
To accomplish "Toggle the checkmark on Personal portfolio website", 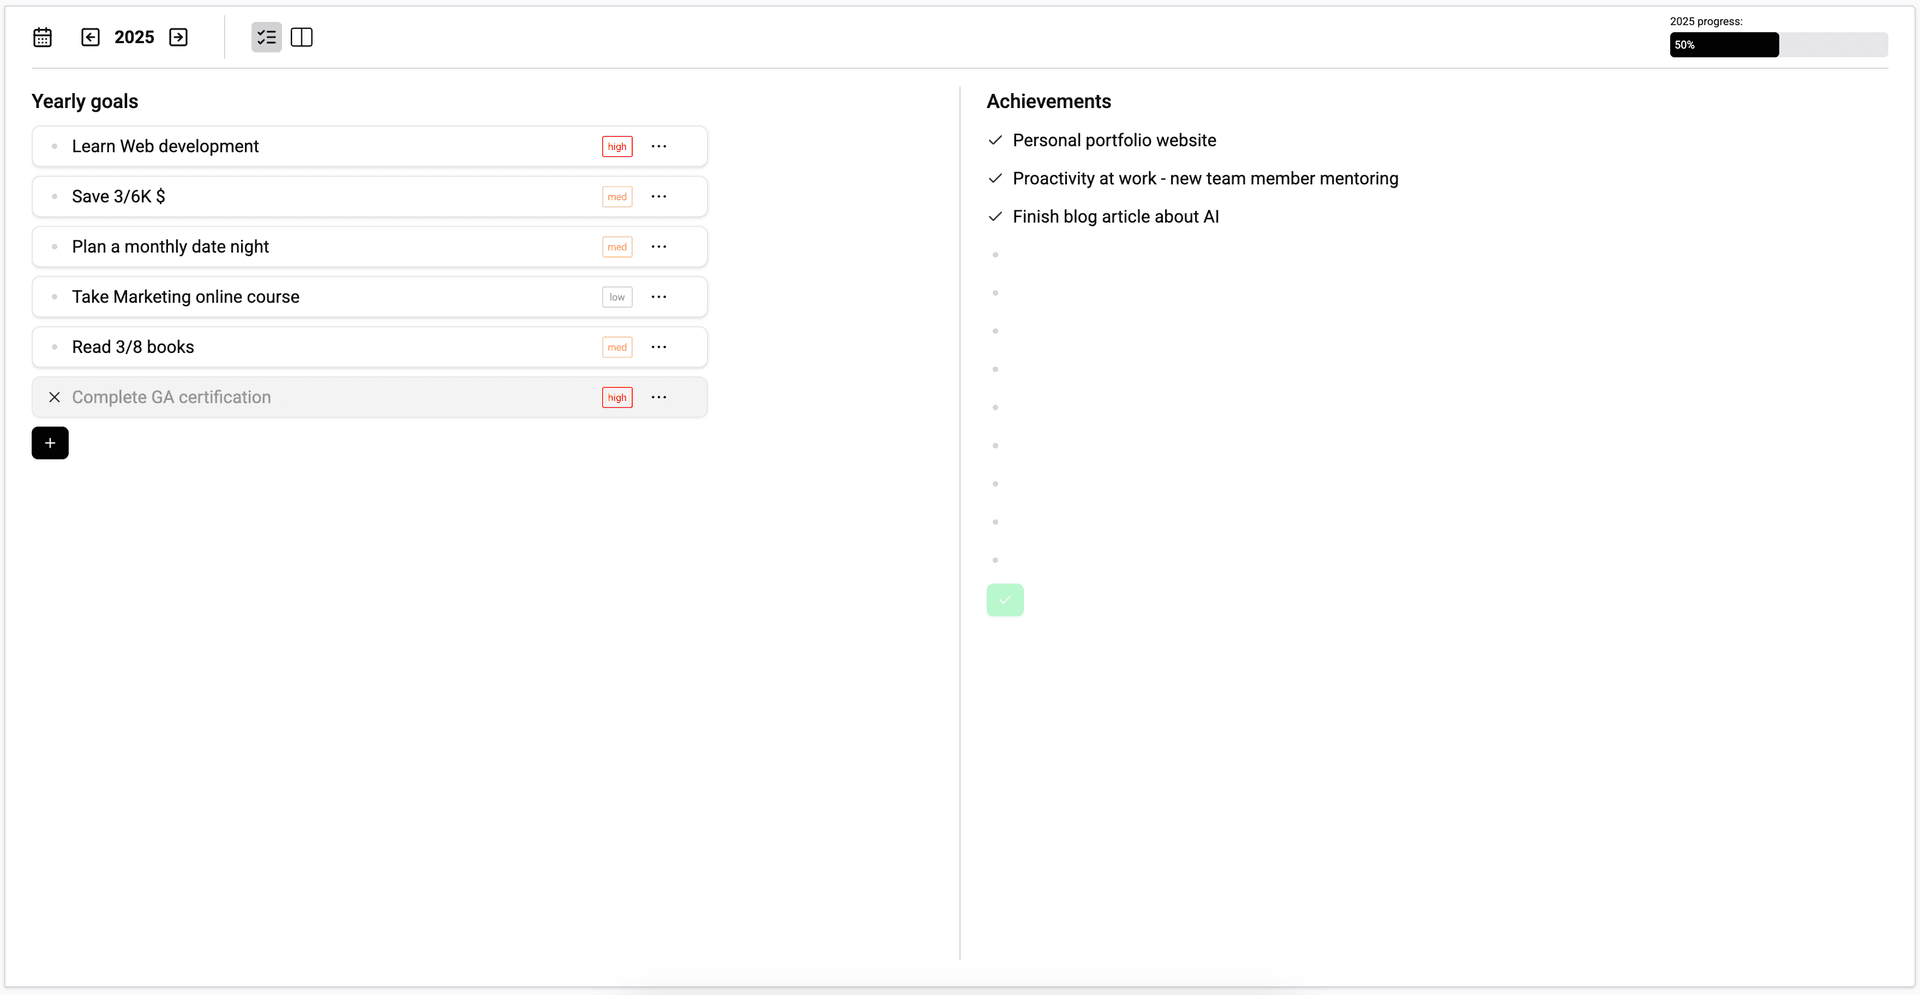I will (995, 140).
